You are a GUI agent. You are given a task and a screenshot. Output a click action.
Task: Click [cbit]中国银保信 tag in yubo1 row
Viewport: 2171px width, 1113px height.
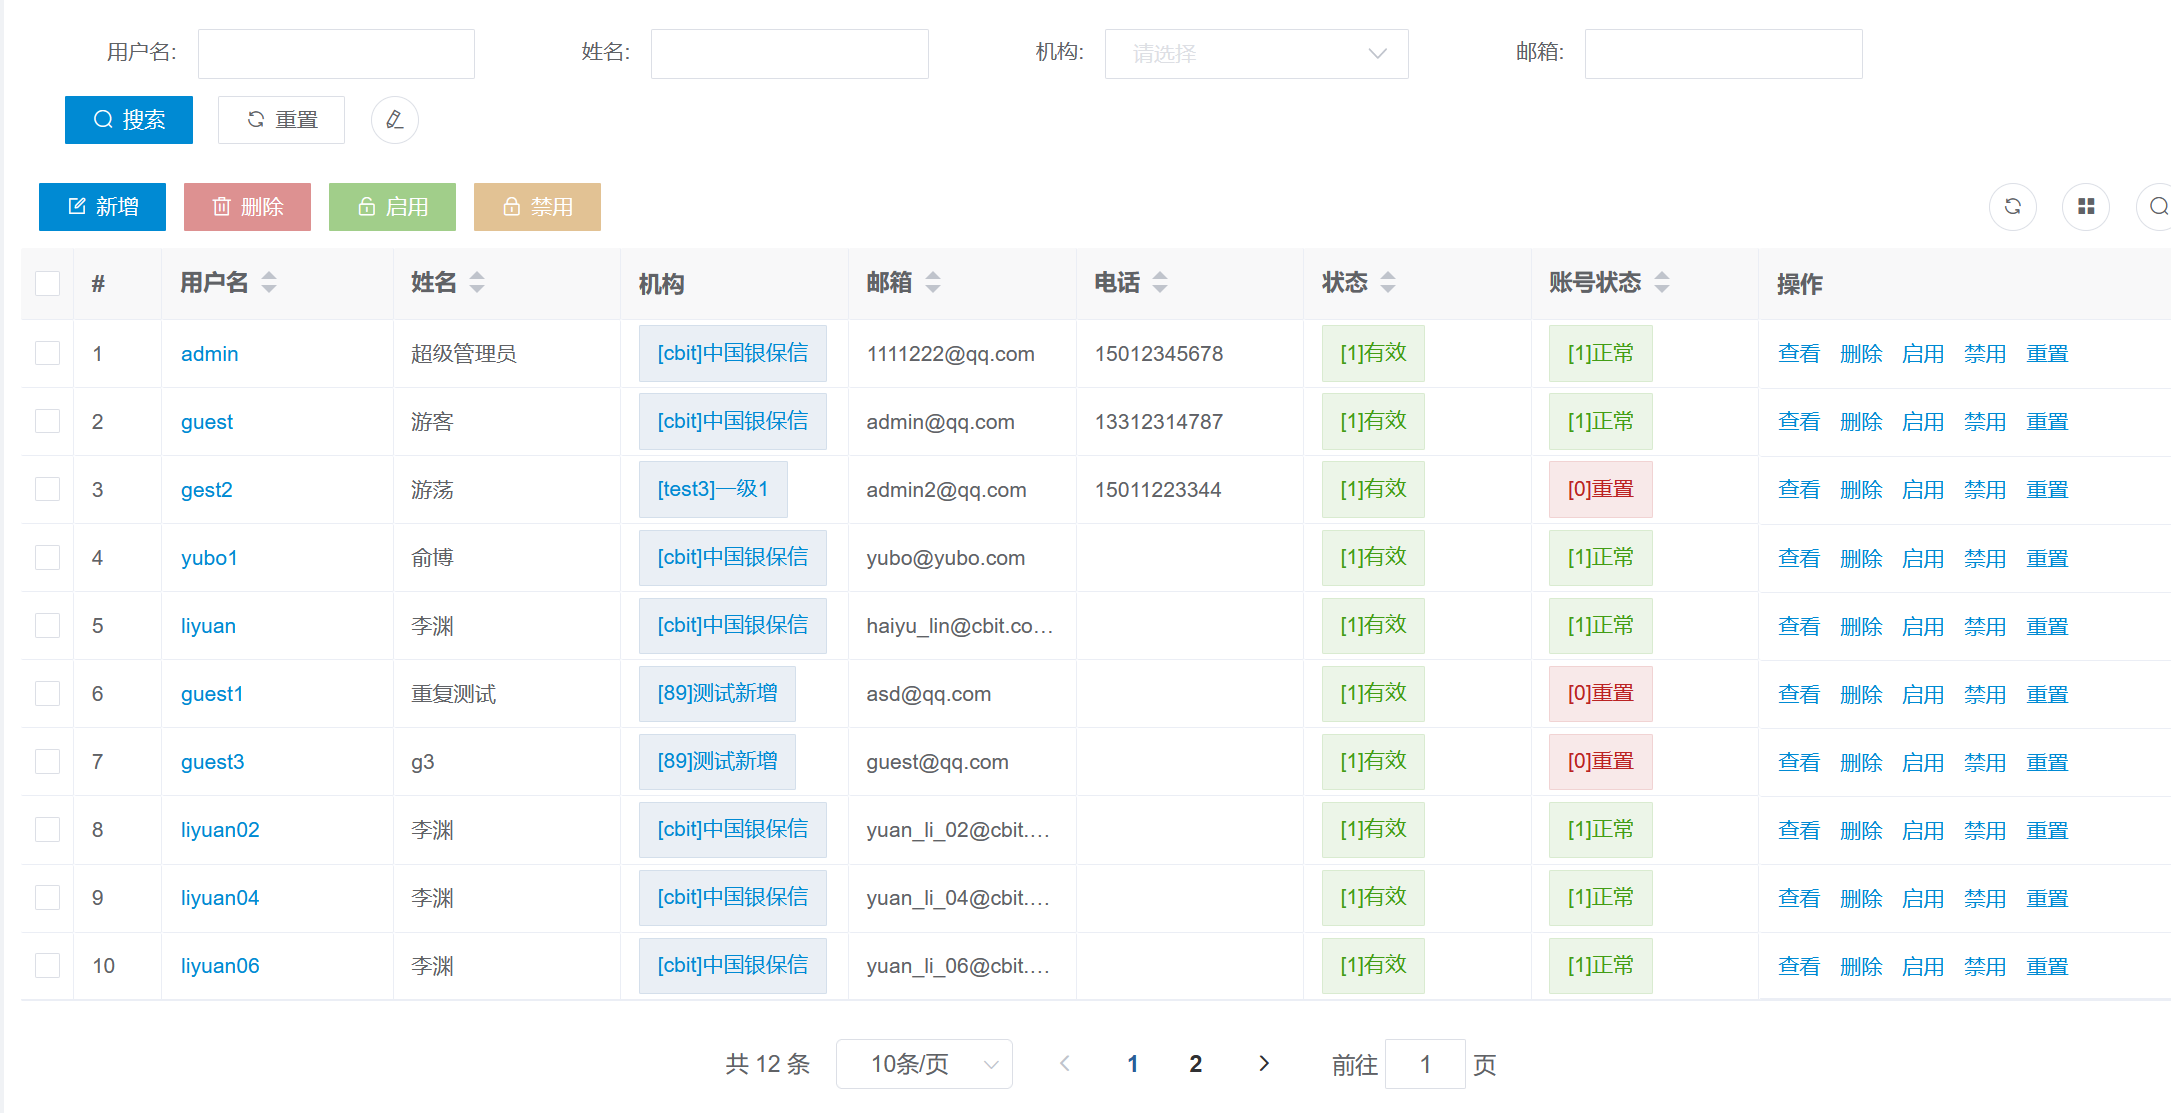(732, 557)
